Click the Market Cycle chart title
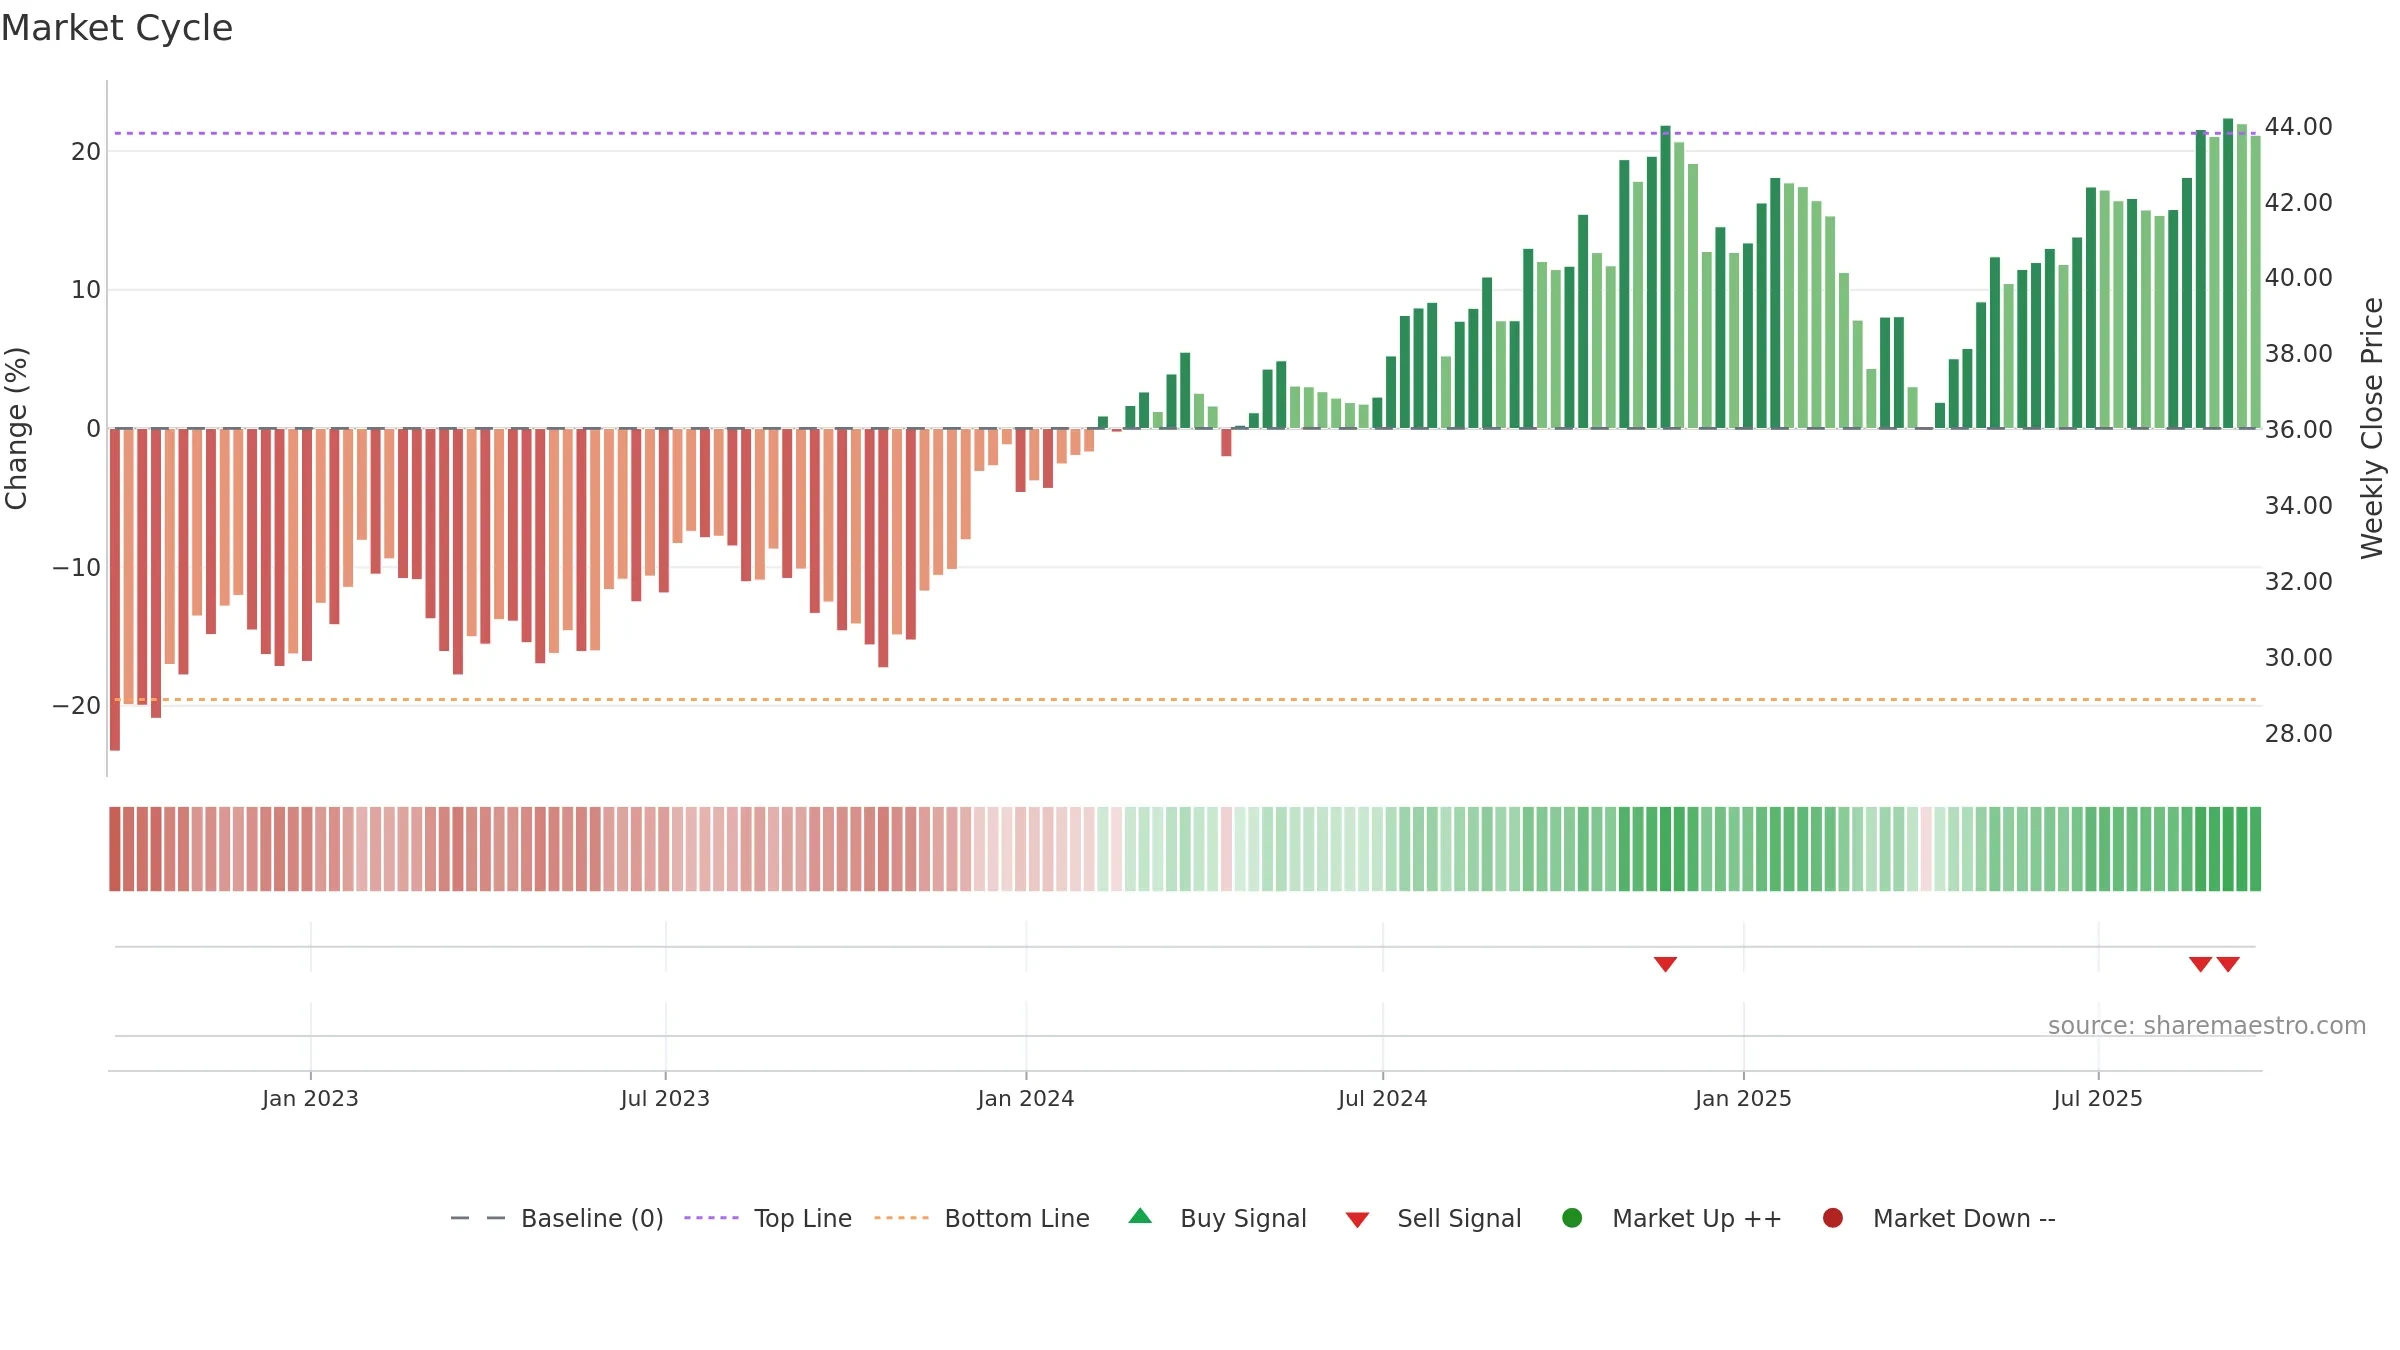Image resolution: width=2400 pixels, height=1350 pixels. coord(117,28)
